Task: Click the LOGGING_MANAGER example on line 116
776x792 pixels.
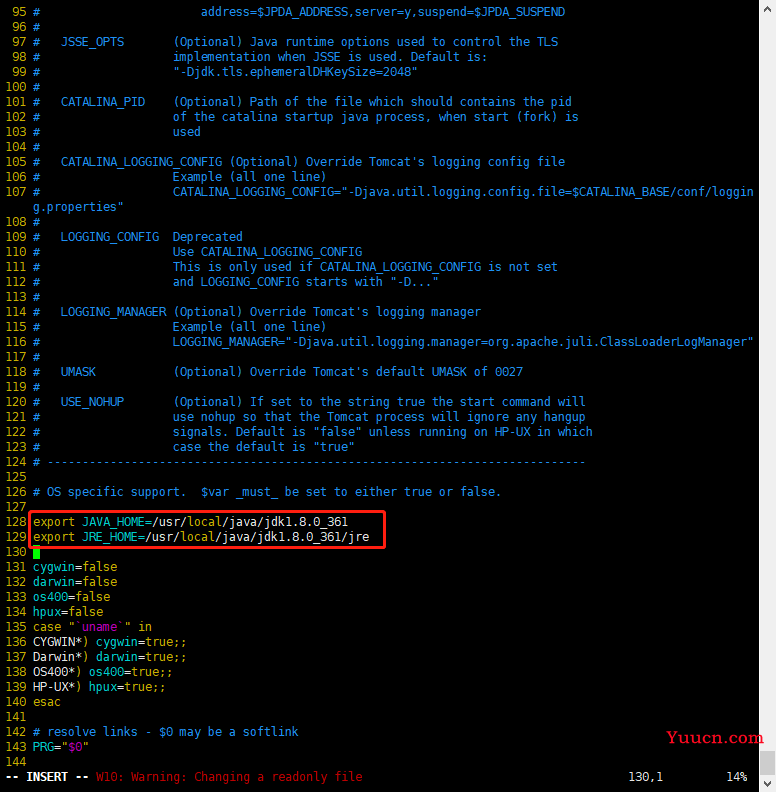Action: tap(463, 342)
